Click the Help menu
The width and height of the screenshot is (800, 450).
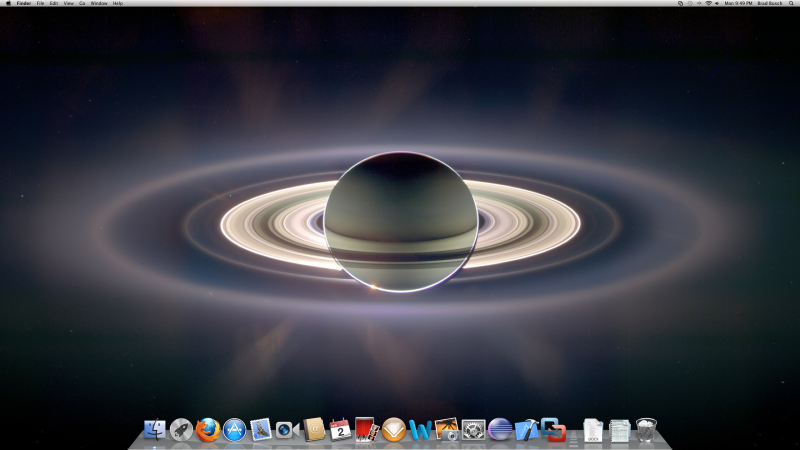tap(118, 4)
